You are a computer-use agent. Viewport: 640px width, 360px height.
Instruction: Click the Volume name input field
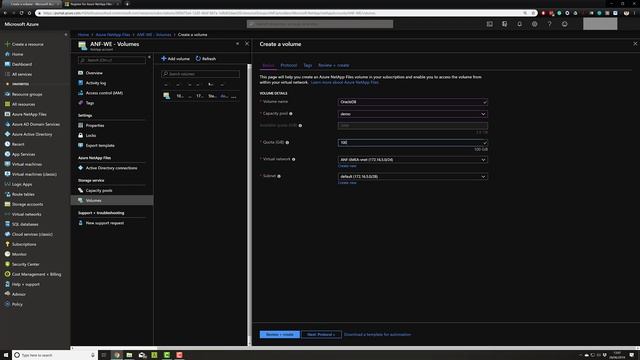coord(413,102)
